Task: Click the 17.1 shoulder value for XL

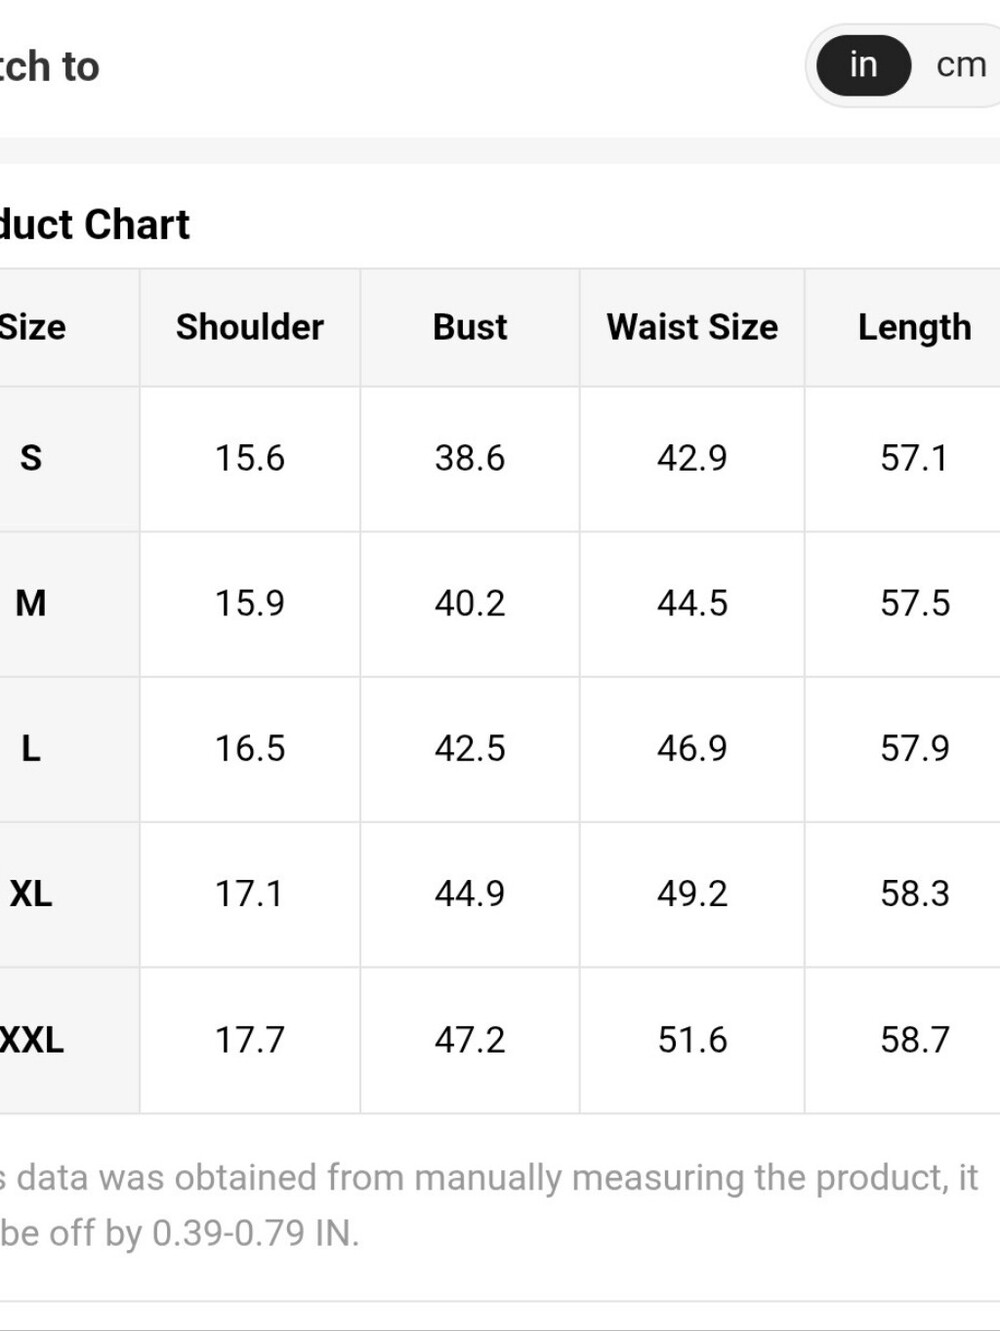Action: [x=250, y=893]
